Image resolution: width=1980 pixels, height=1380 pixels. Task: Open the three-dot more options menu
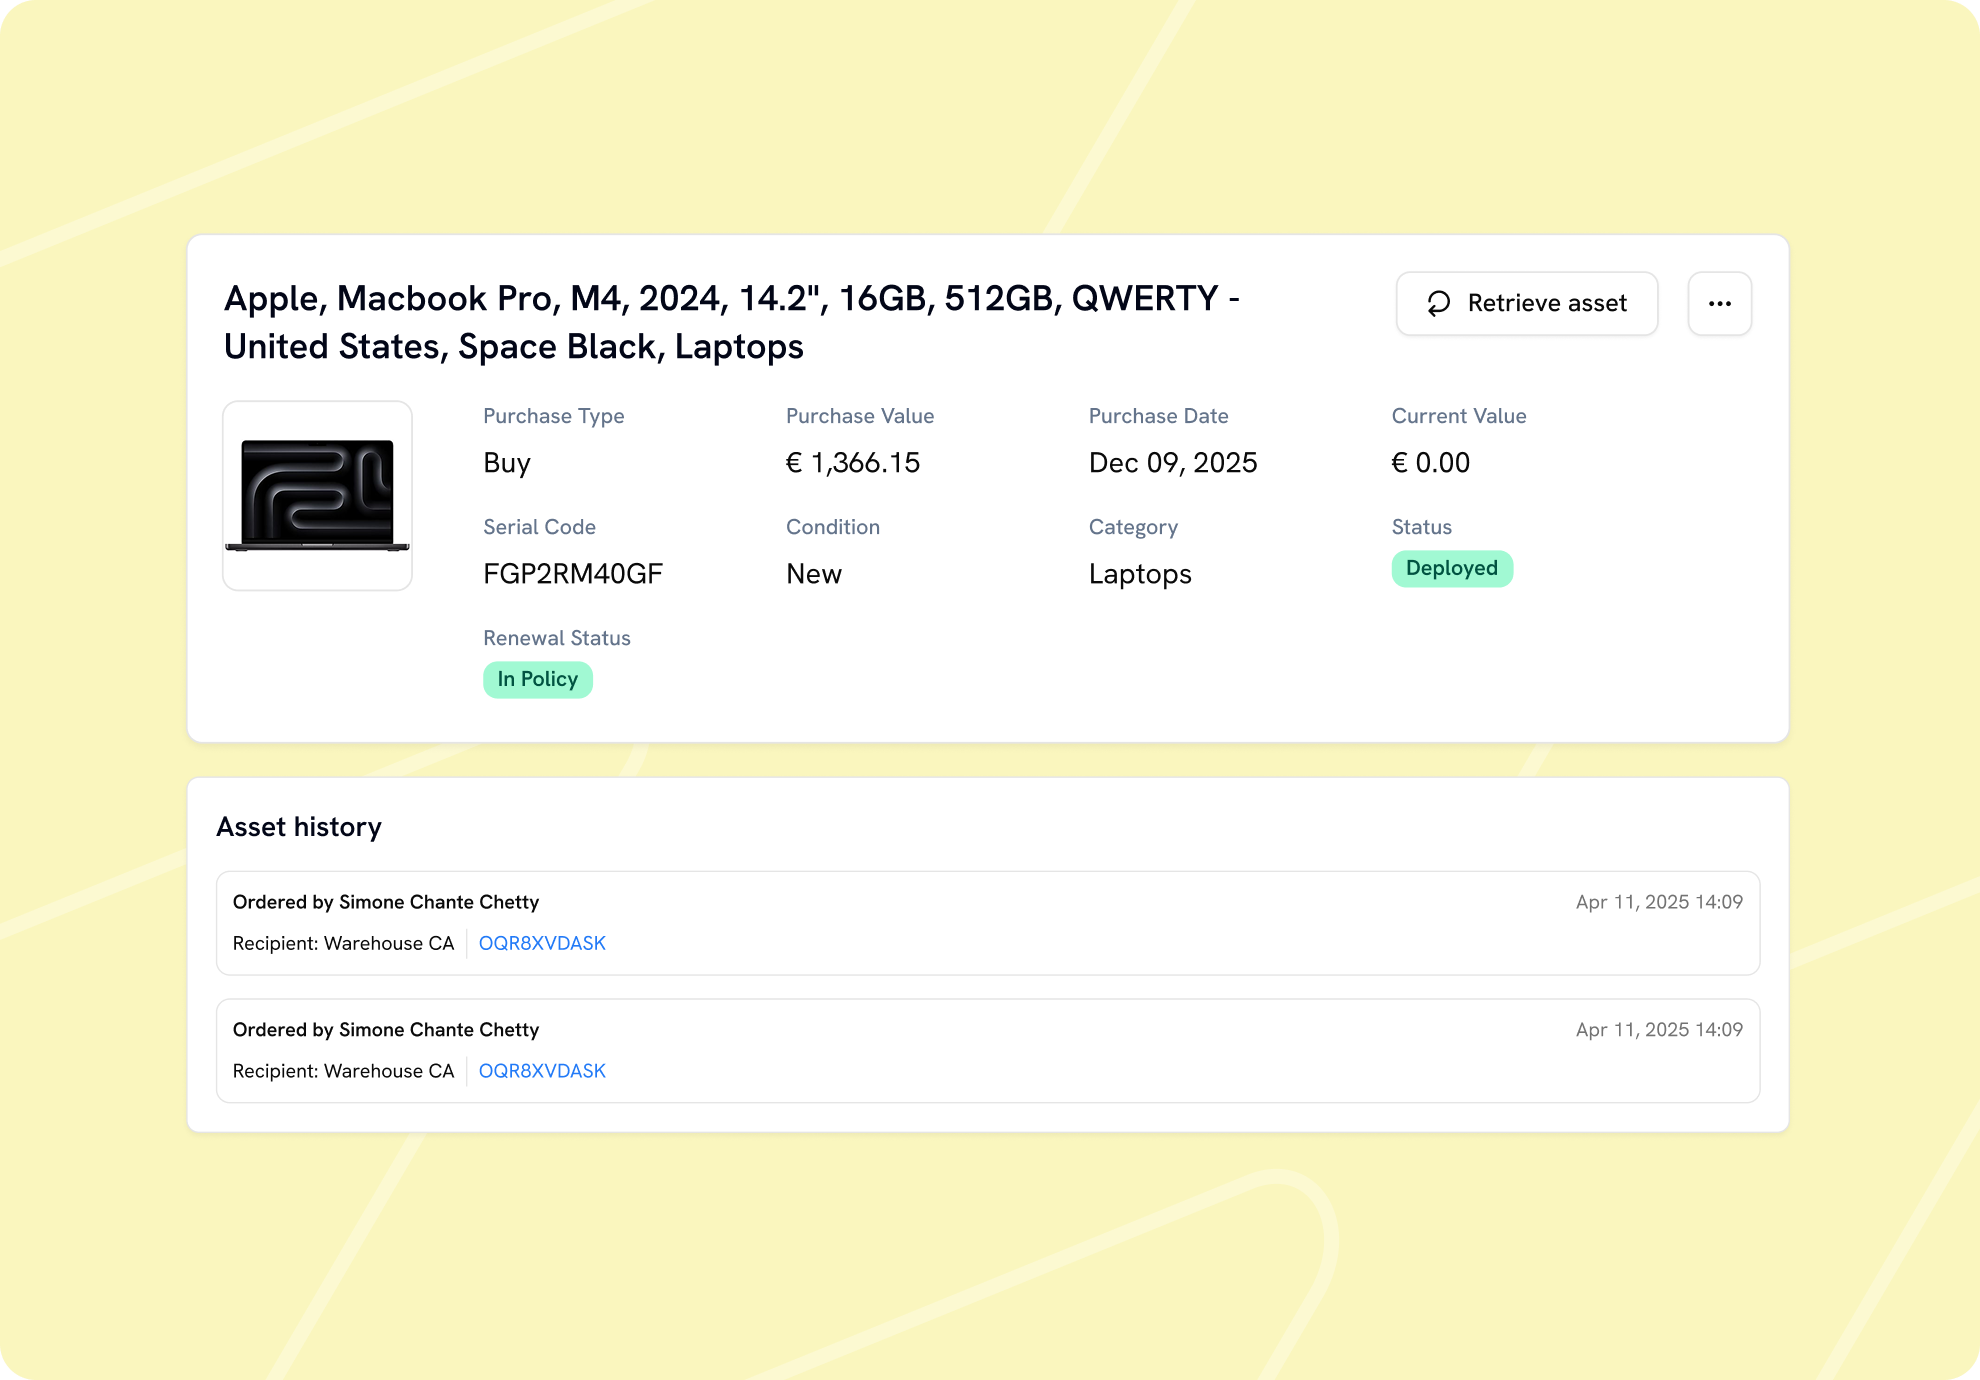(x=1720, y=303)
